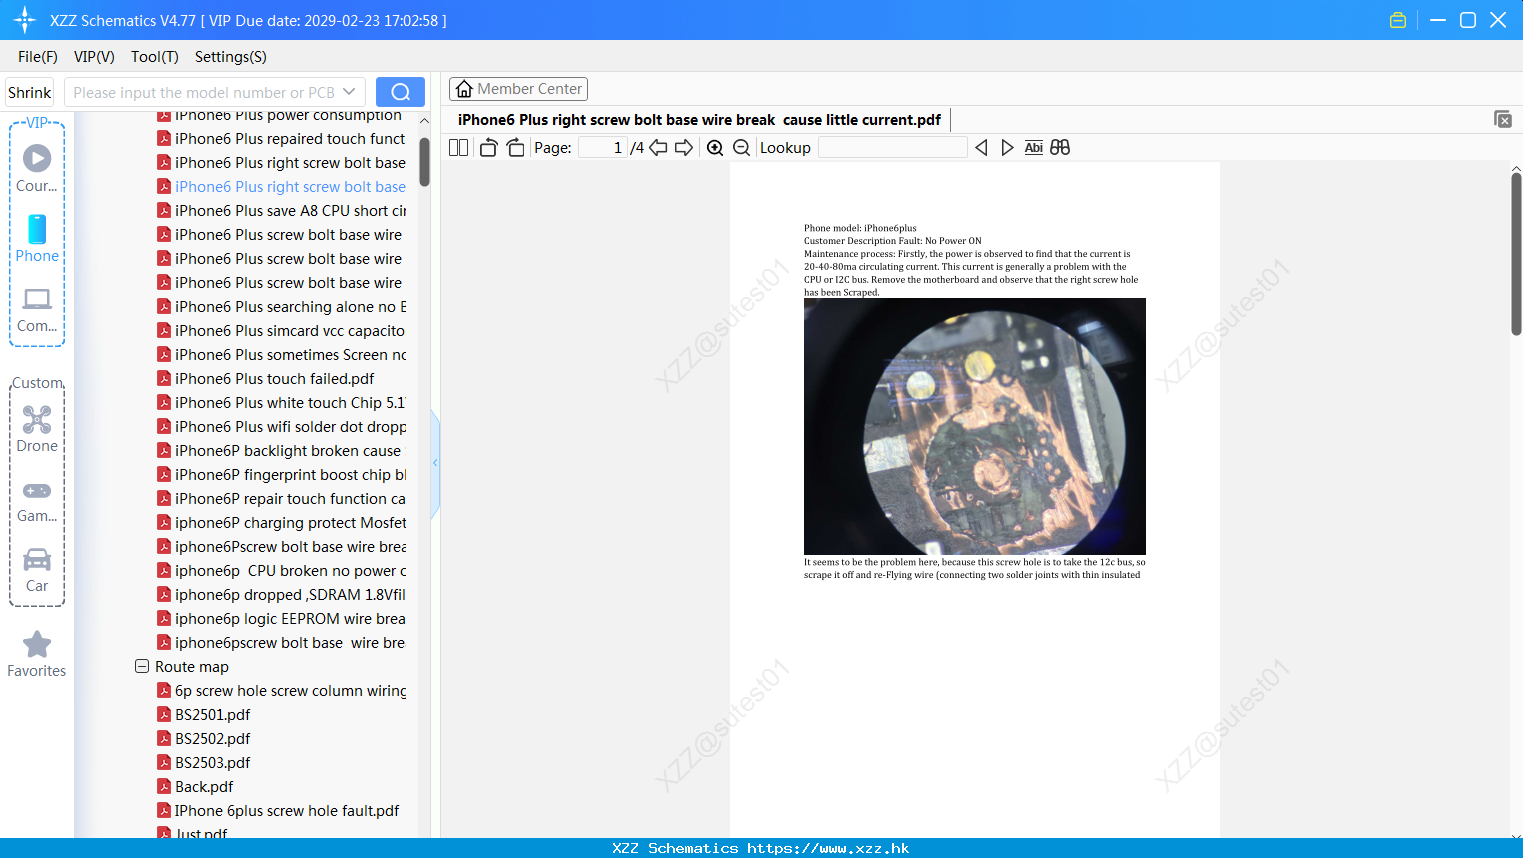Viewport: 1523px width, 858px height.
Task: Click the yellow VIP store icon in title bar
Action: pos(1398,20)
